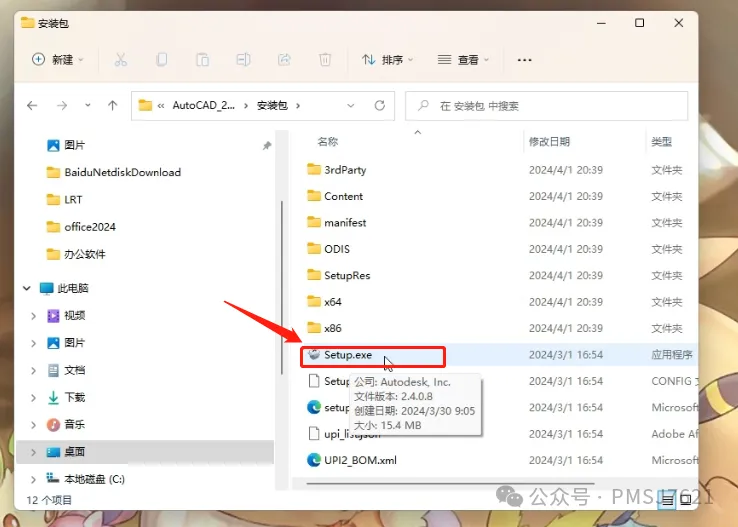738x527 pixels.
Task: Expand the 本地磁盘 (C:) node
Action: [33, 479]
